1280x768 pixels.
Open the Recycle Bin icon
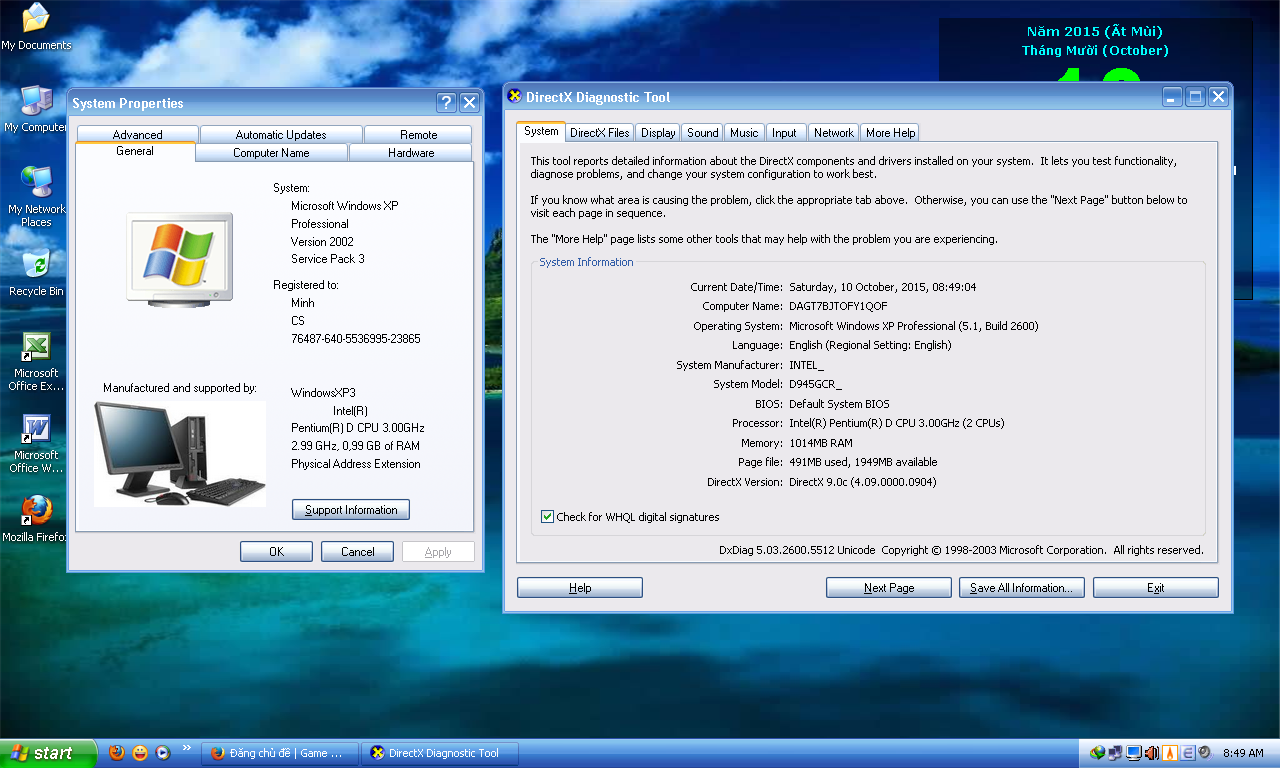coord(36,273)
